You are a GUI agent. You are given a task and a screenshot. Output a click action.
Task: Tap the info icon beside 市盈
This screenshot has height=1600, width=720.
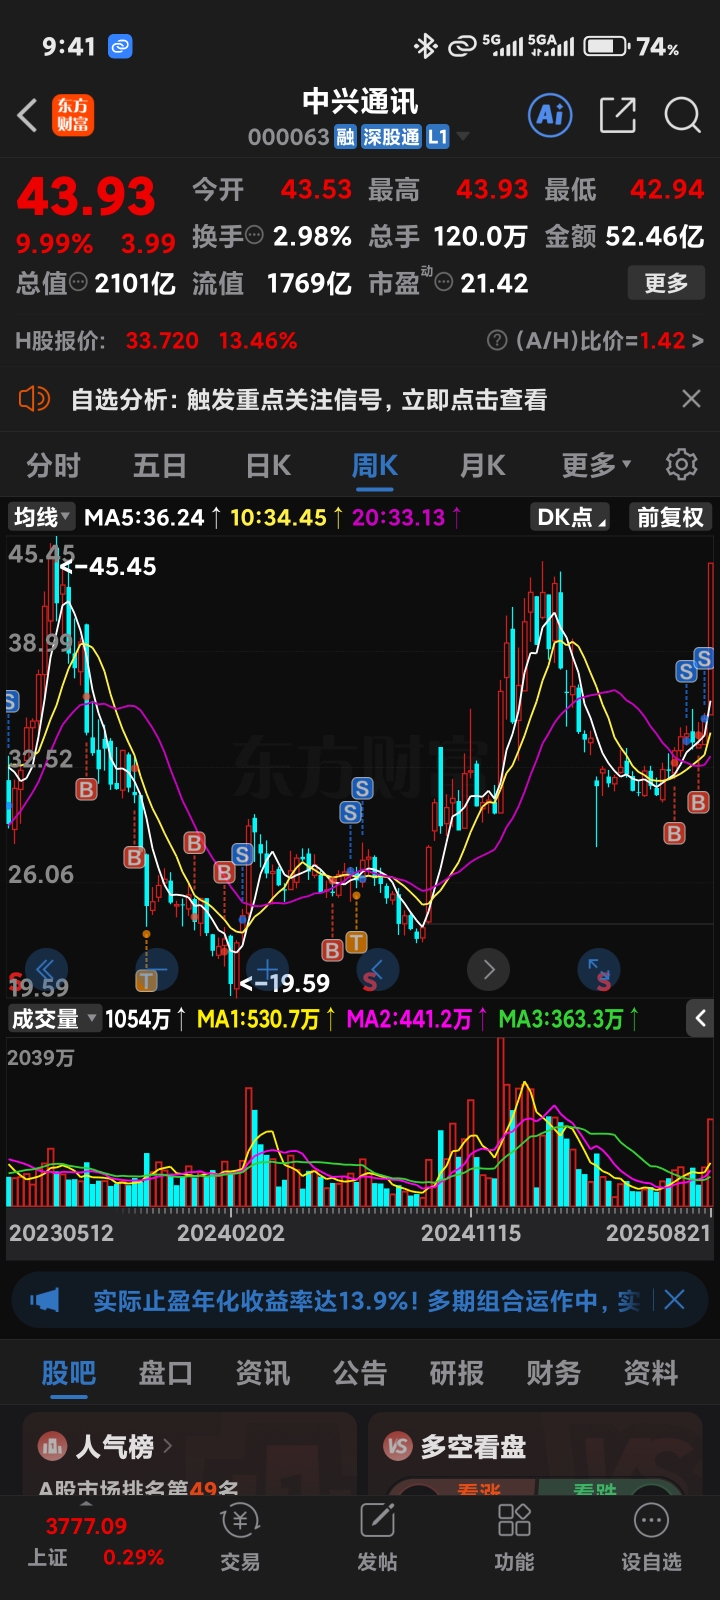(444, 283)
